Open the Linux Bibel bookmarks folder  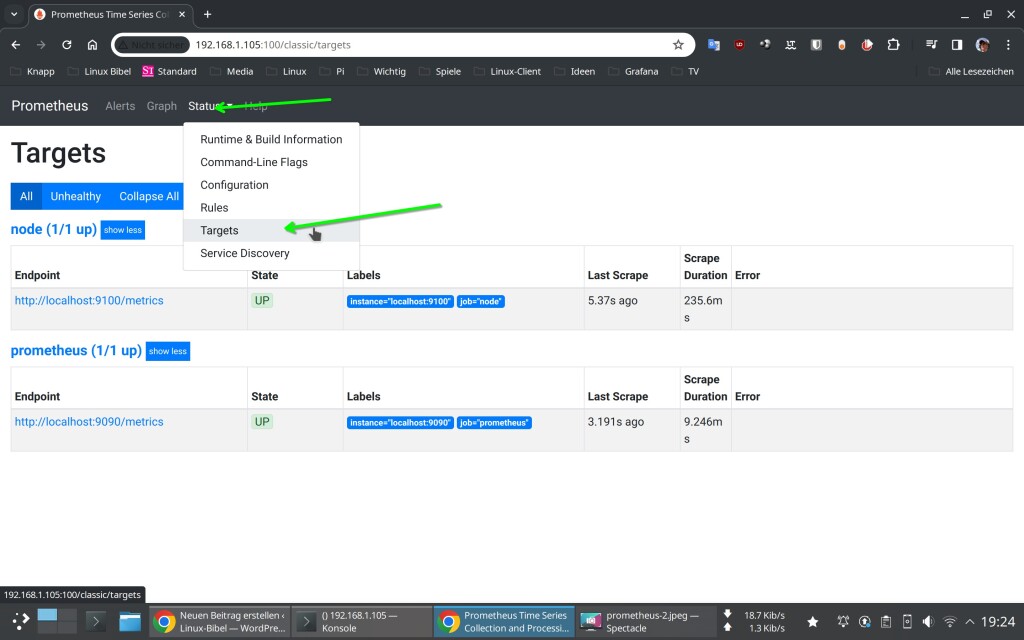click(99, 71)
